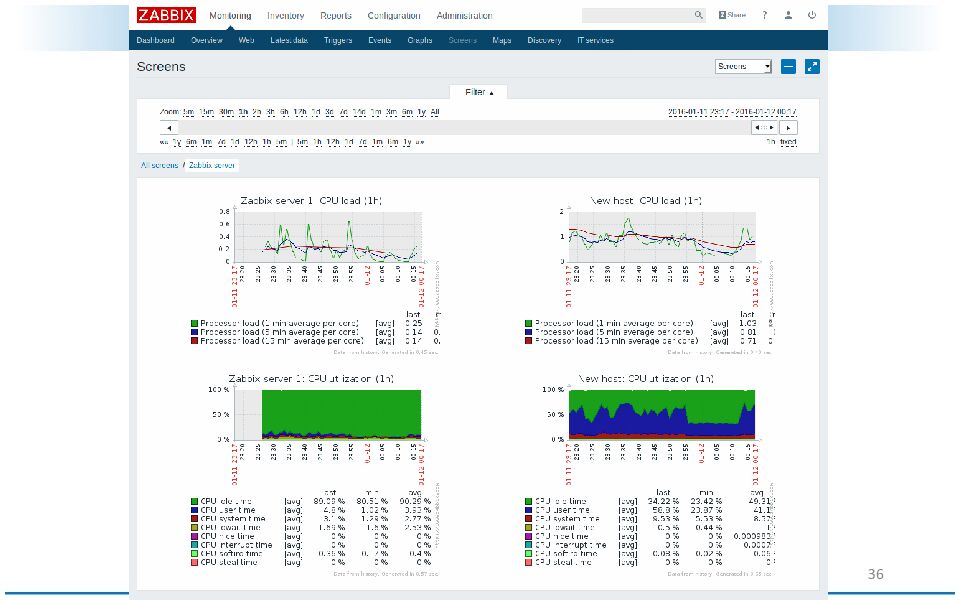Click the All screens breadcrumb link
The width and height of the screenshot is (960, 600).
pyautogui.click(x=158, y=164)
